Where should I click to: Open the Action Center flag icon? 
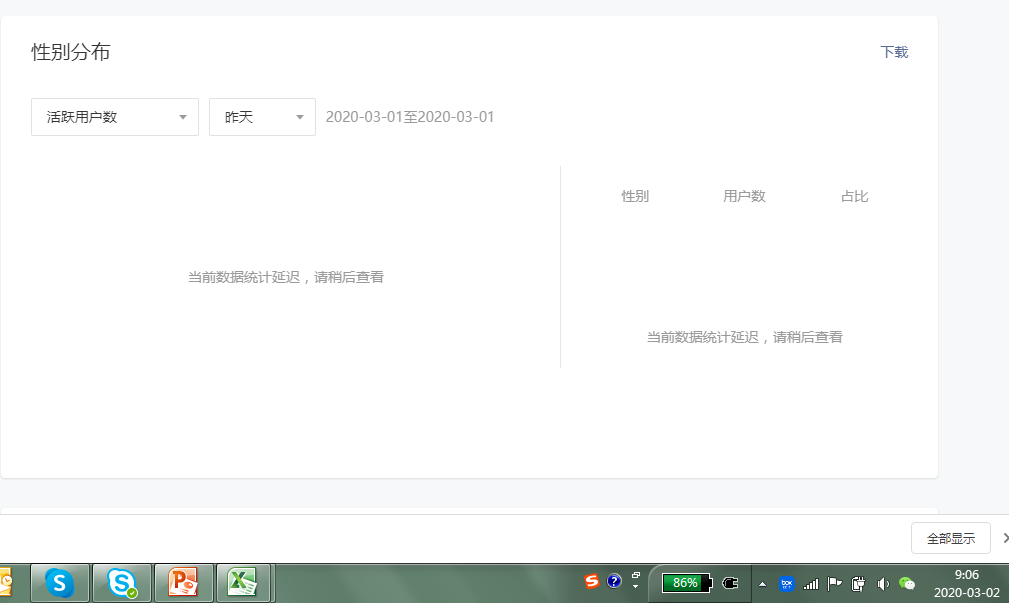835,584
